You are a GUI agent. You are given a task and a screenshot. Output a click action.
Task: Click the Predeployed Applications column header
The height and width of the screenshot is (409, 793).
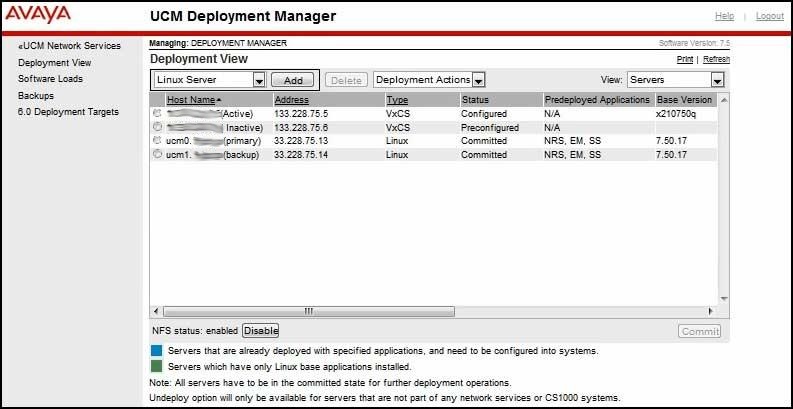click(597, 100)
